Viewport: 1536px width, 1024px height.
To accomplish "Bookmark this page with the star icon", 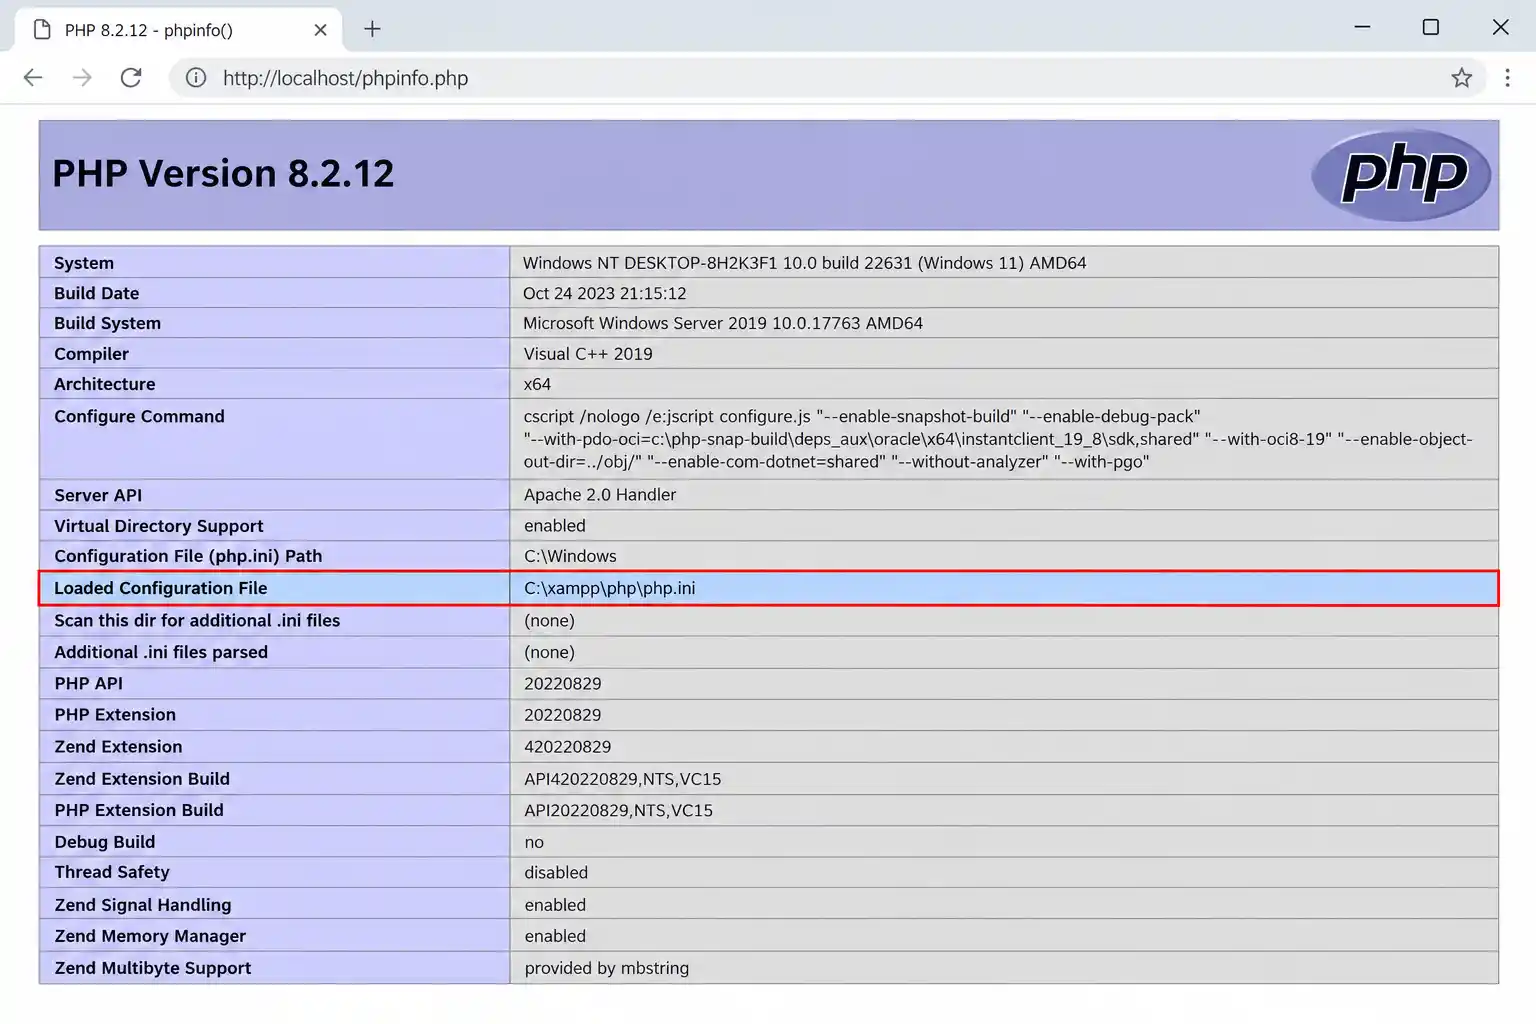I will click(1462, 78).
